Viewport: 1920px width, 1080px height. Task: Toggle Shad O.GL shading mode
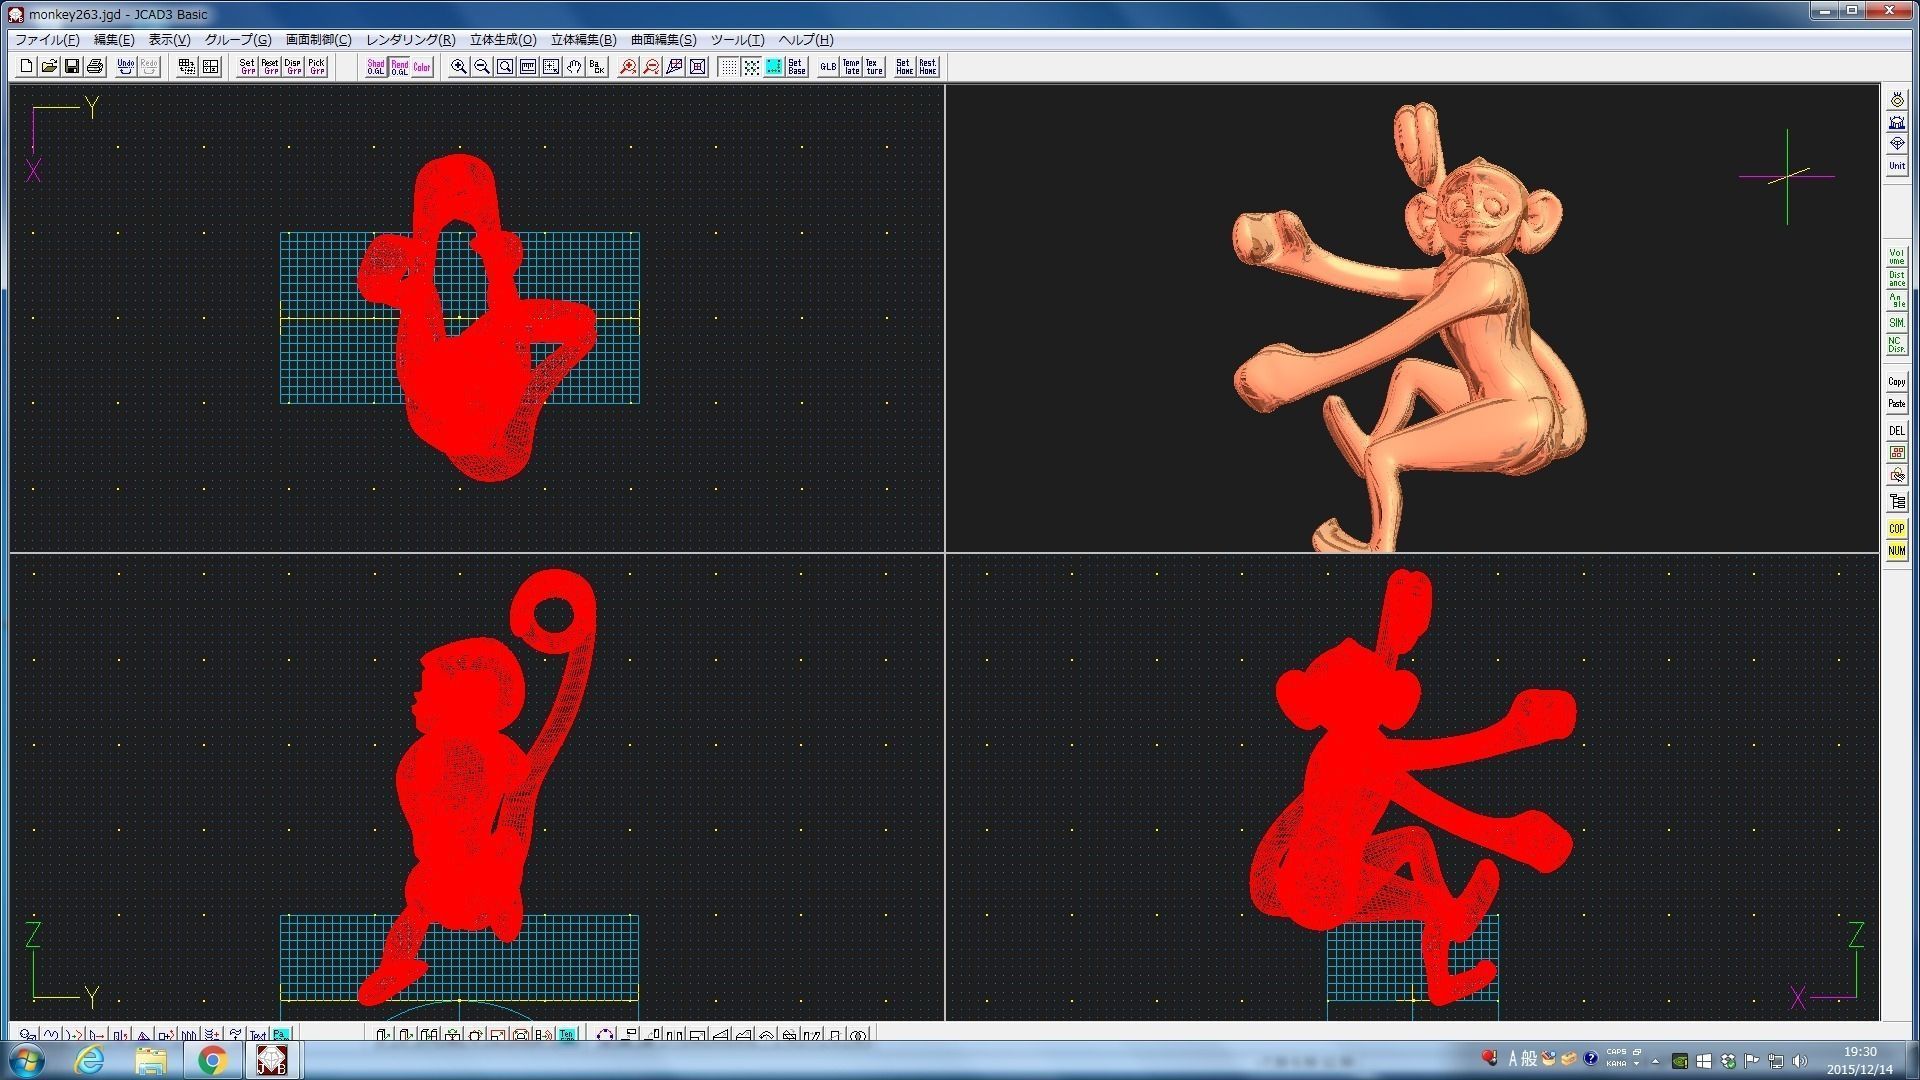(375, 67)
